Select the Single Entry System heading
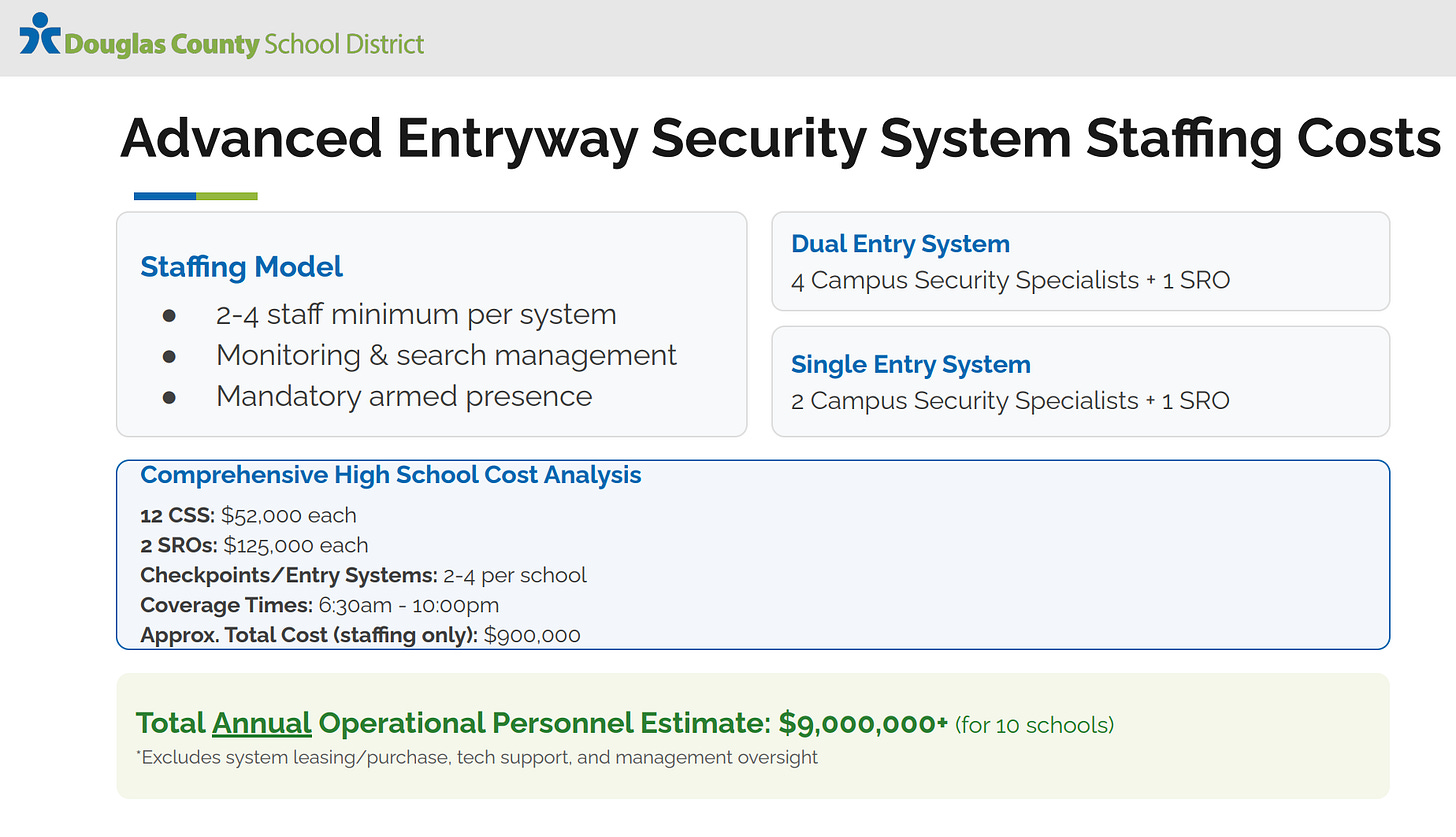This screenshot has width=1456, height=837. click(910, 365)
